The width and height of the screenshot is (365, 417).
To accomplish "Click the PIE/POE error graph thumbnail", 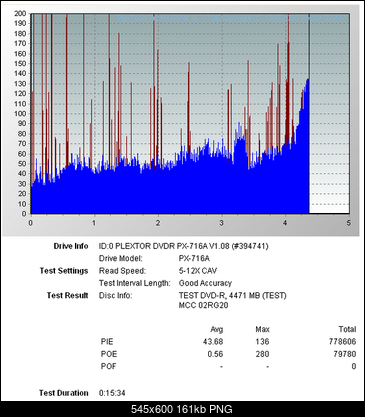I will 181,120.
